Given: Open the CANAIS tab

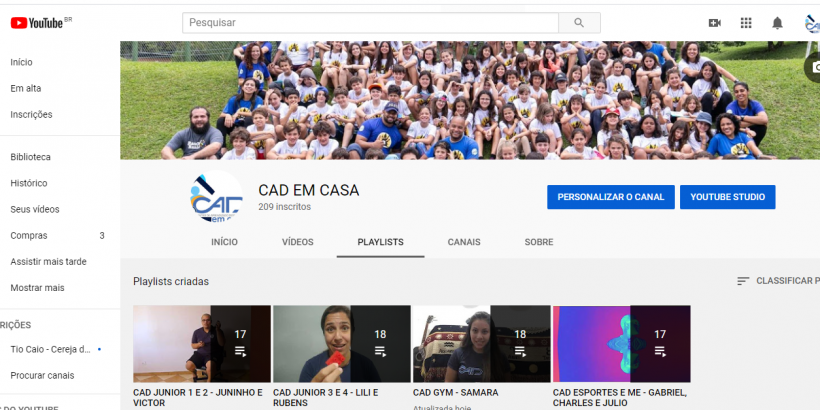Looking at the screenshot, I should (463, 242).
